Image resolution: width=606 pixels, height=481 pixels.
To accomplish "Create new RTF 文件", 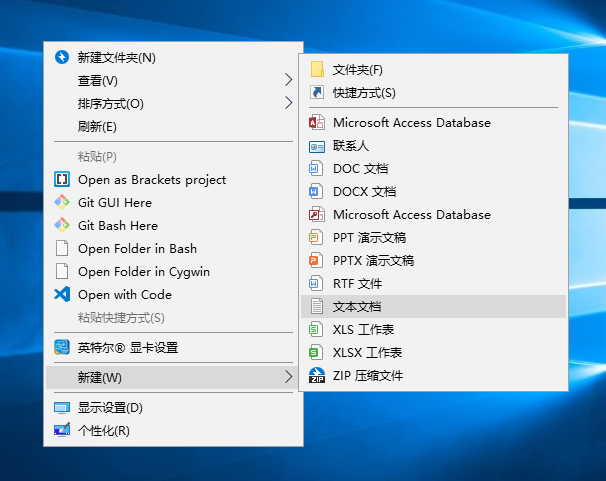I will coord(357,284).
